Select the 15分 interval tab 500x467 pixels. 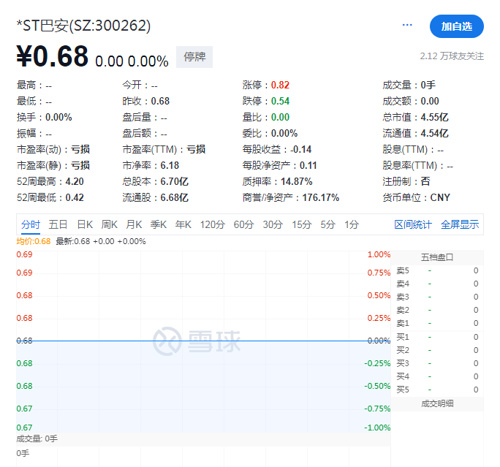click(x=302, y=225)
